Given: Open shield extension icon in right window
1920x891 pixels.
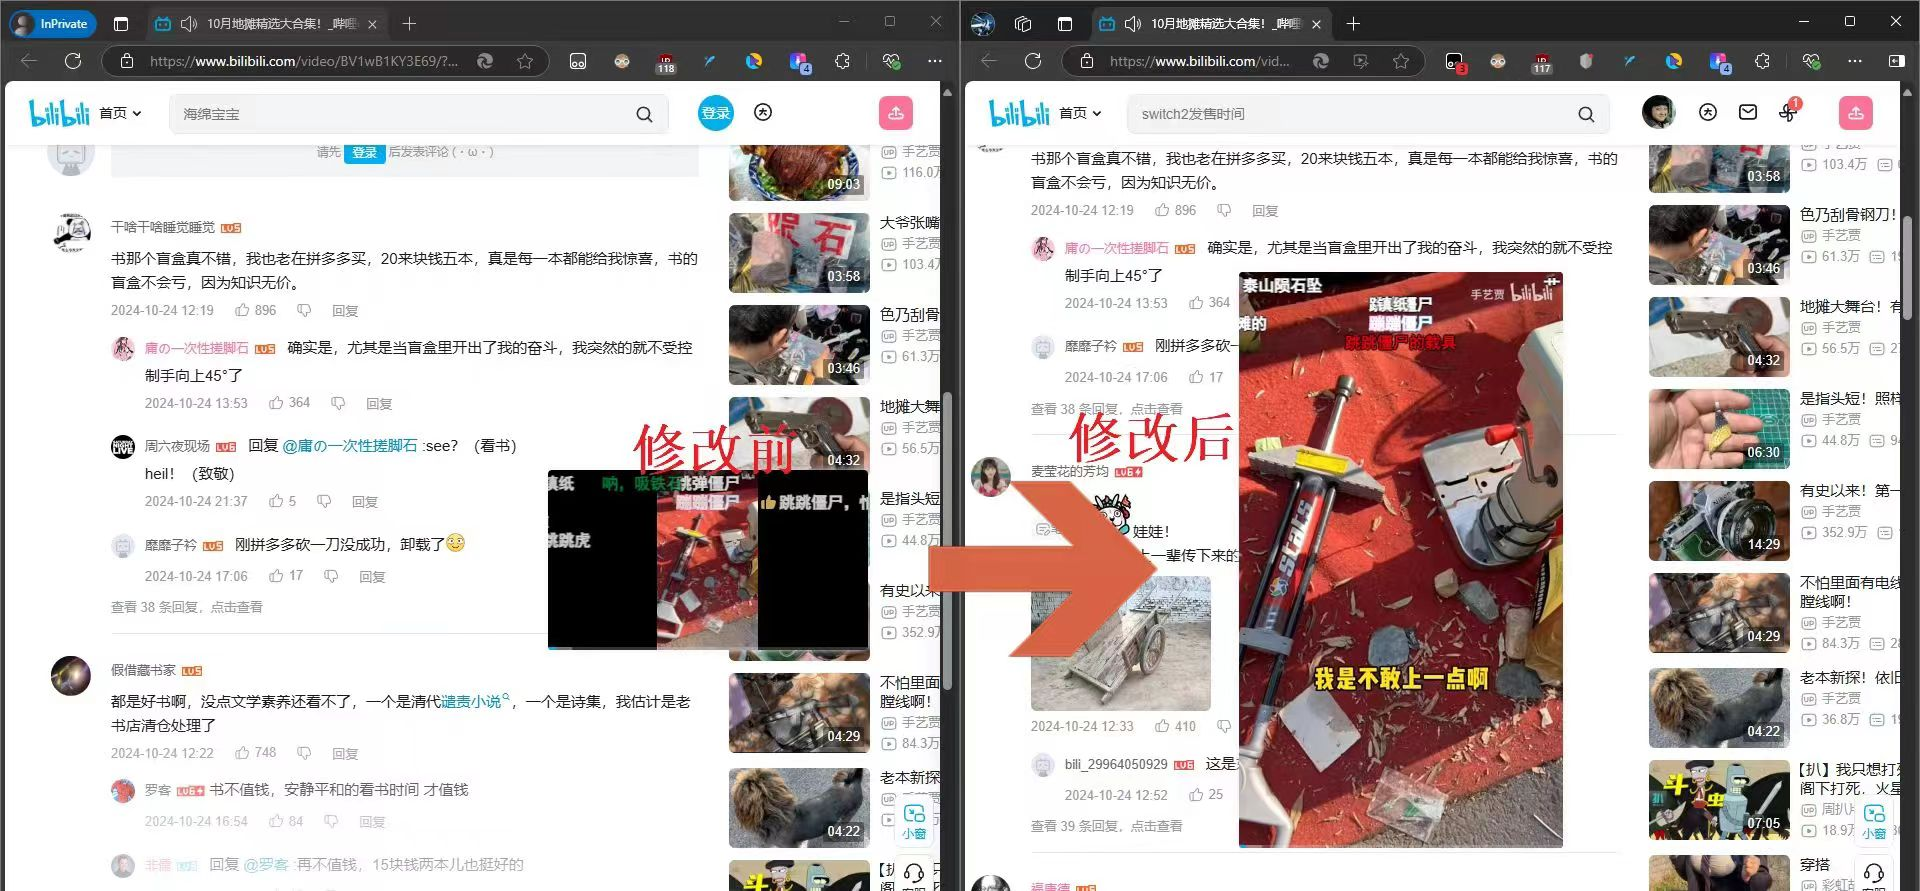Looking at the screenshot, I should (1585, 61).
